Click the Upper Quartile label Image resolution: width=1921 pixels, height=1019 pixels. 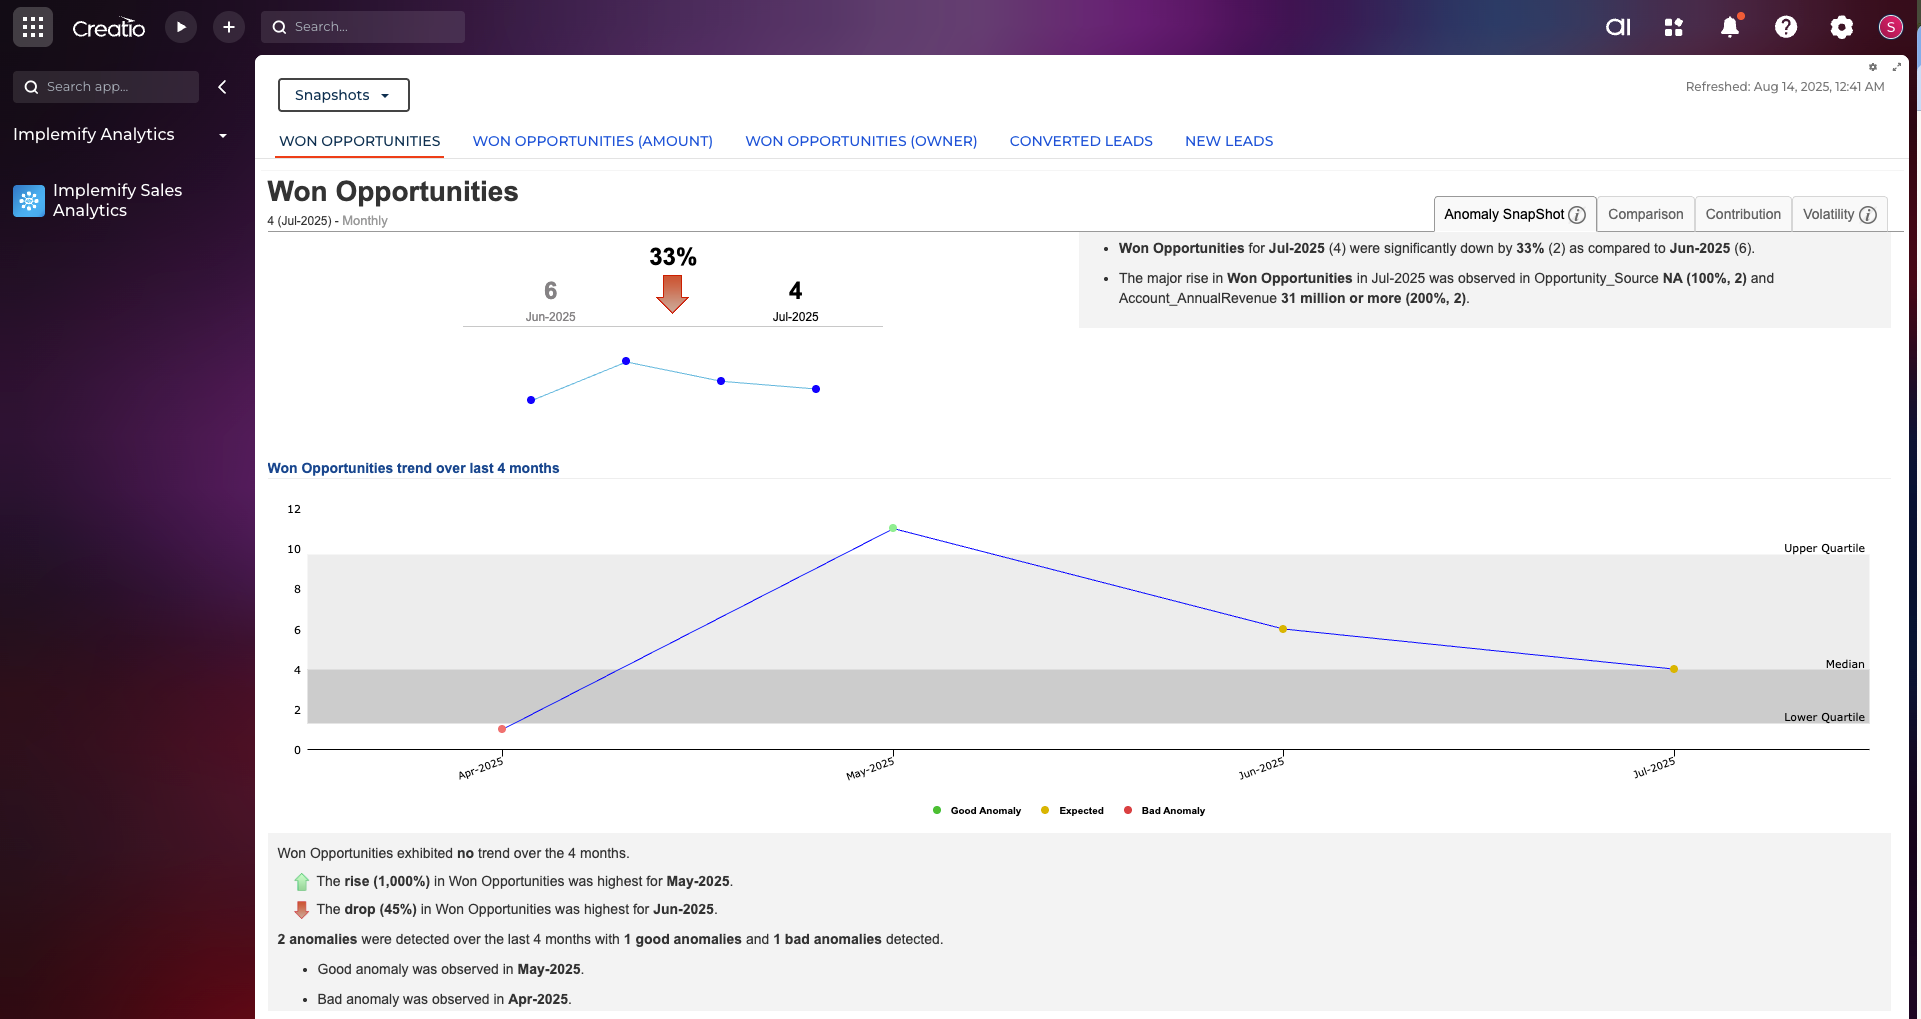1824,548
